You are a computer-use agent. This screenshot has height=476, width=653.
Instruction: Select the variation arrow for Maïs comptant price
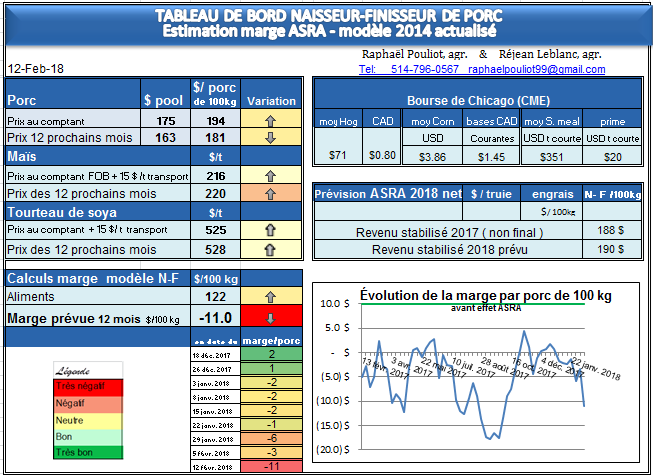[x=270, y=175]
